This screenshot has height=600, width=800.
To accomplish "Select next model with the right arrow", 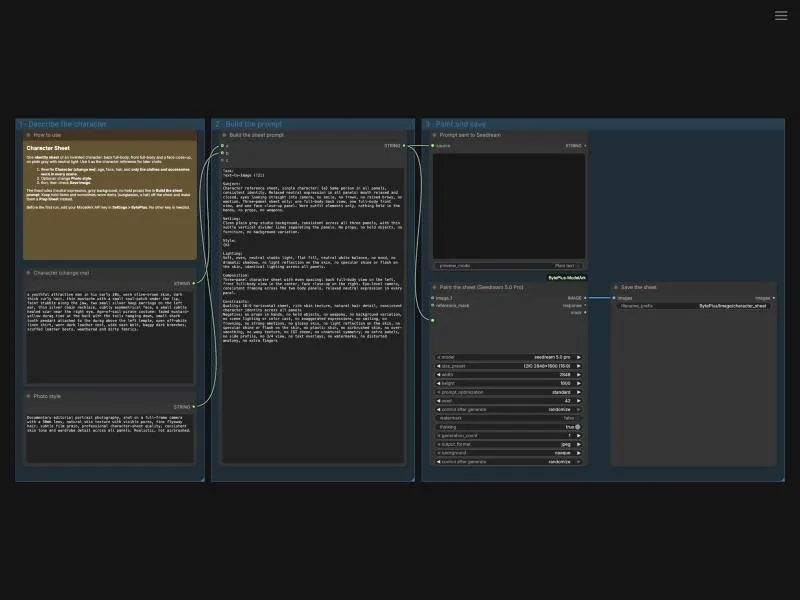I will [x=579, y=357].
